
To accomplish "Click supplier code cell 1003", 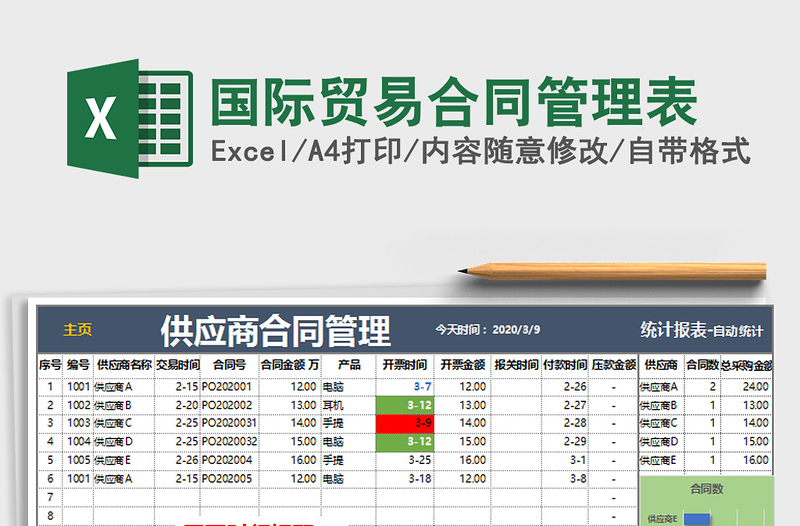I will tap(78, 423).
